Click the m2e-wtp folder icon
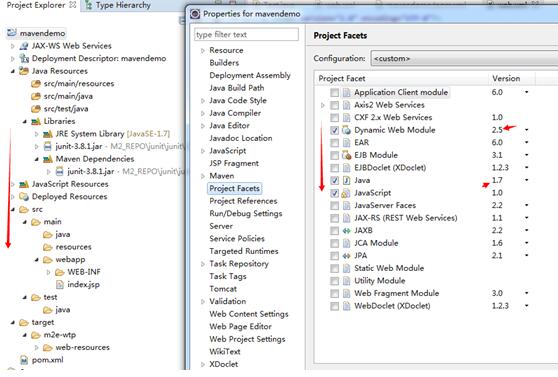The height and width of the screenshot is (377, 558). (36, 335)
